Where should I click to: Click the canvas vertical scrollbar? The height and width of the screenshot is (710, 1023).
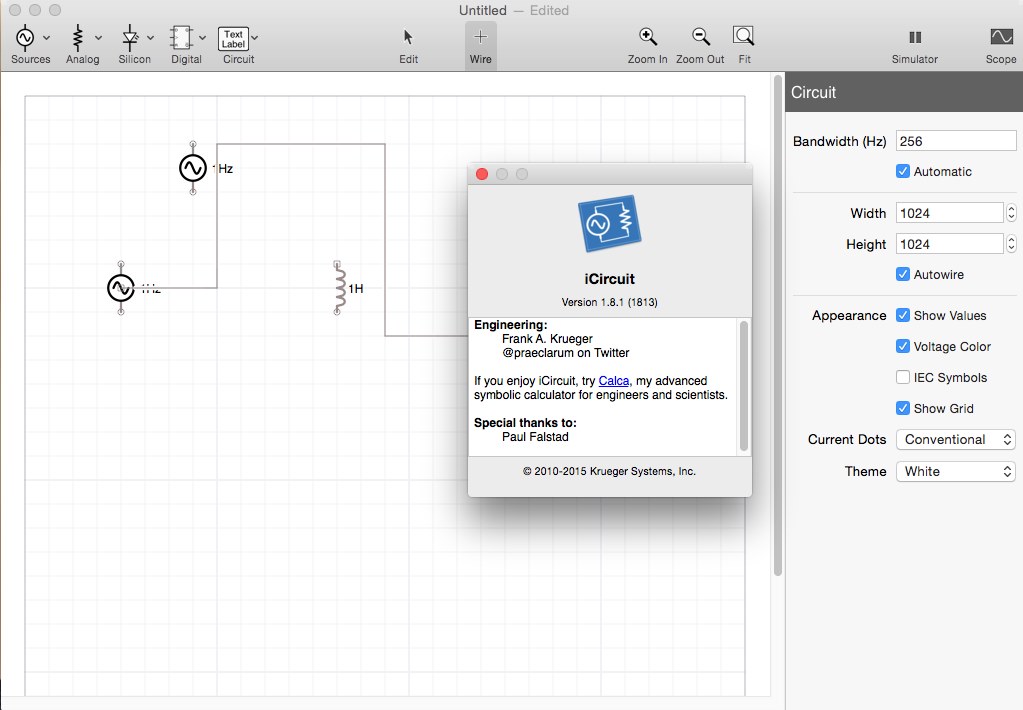point(778,326)
